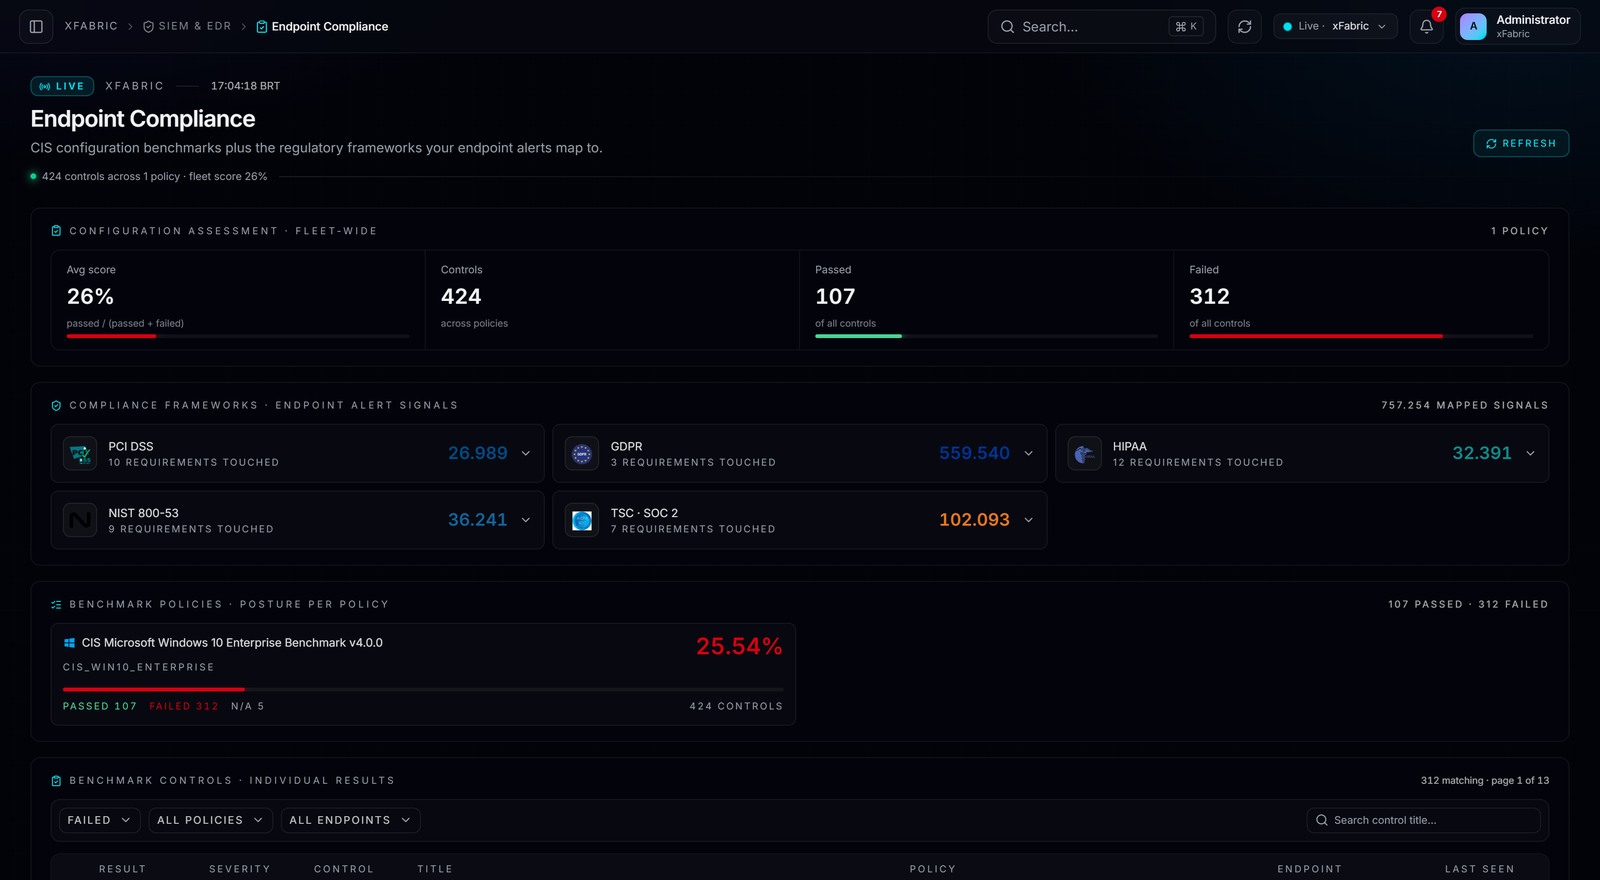This screenshot has height=880, width=1600.
Task: Go to XFABRIC breadcrumb
Action: [x=91, y=27]
